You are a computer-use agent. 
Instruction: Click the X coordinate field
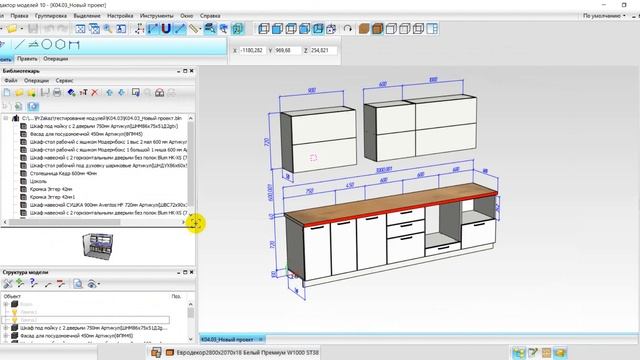252,50
